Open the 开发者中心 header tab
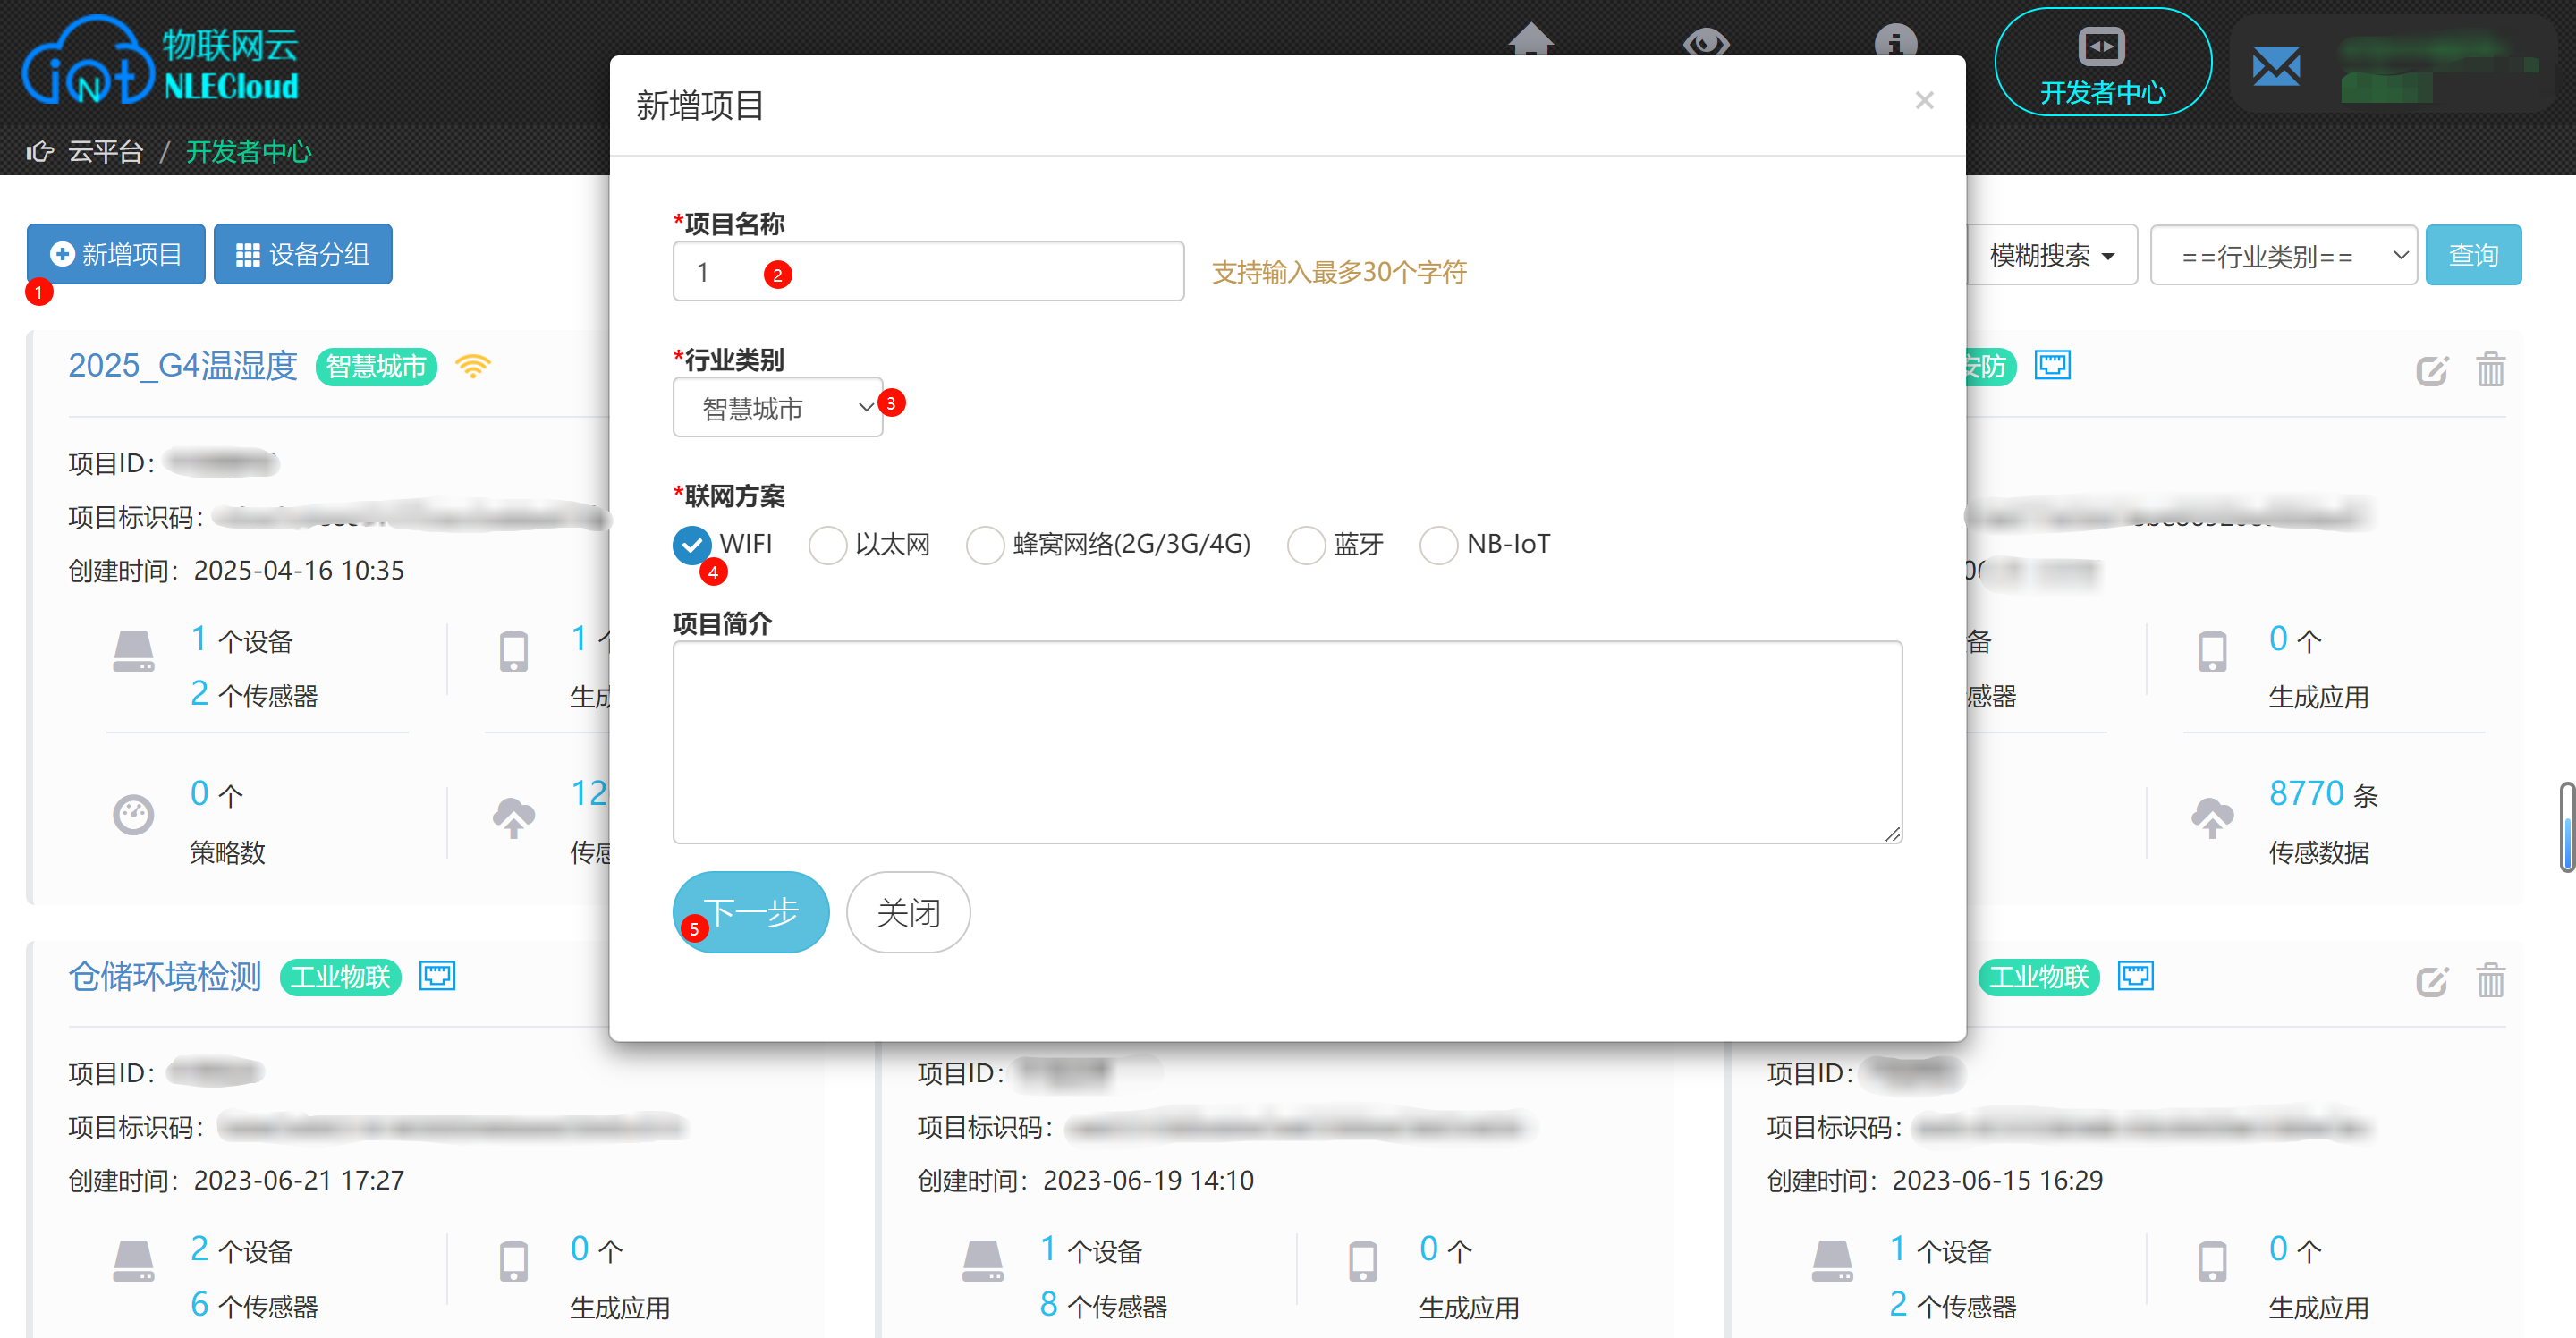Screen dimensions: 2576x1338 (x=2102, y=62)
